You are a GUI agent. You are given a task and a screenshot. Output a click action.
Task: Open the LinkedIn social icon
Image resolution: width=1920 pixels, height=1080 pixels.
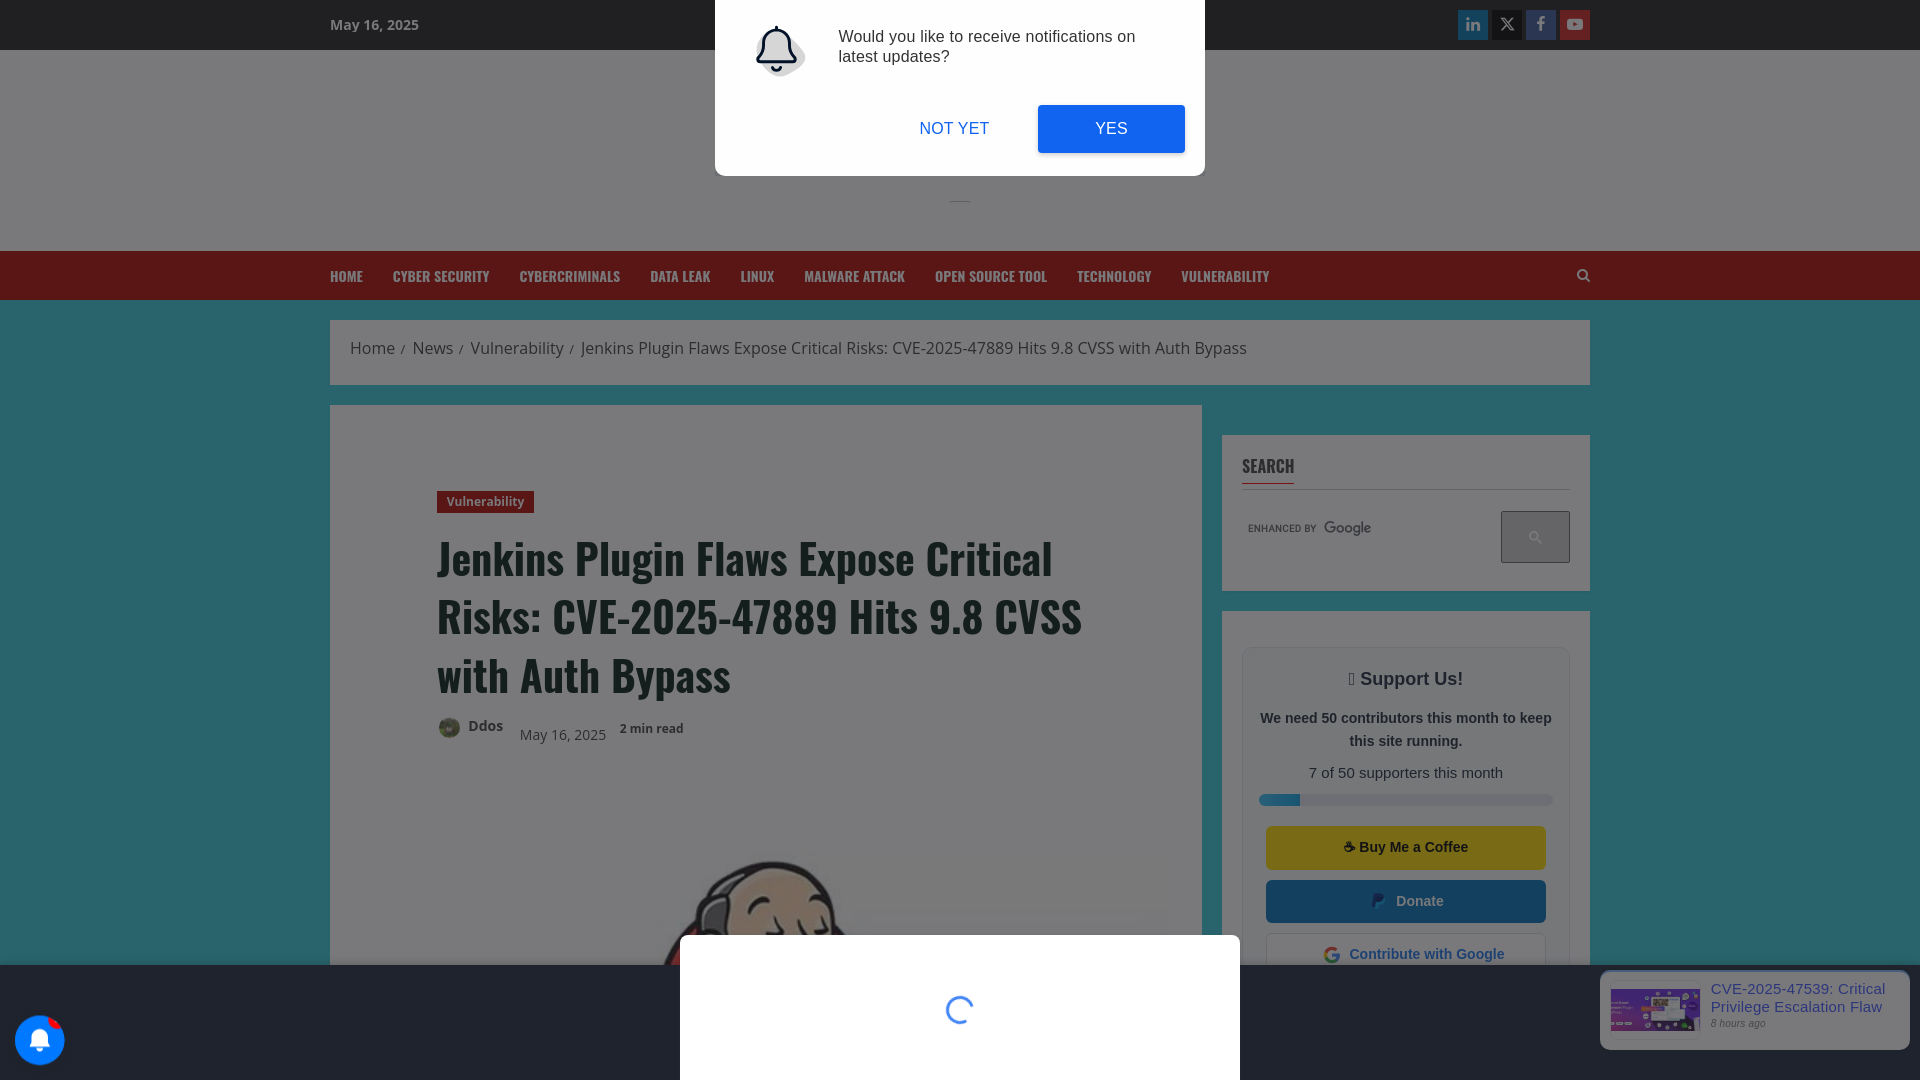click(x=1472, y=25)
